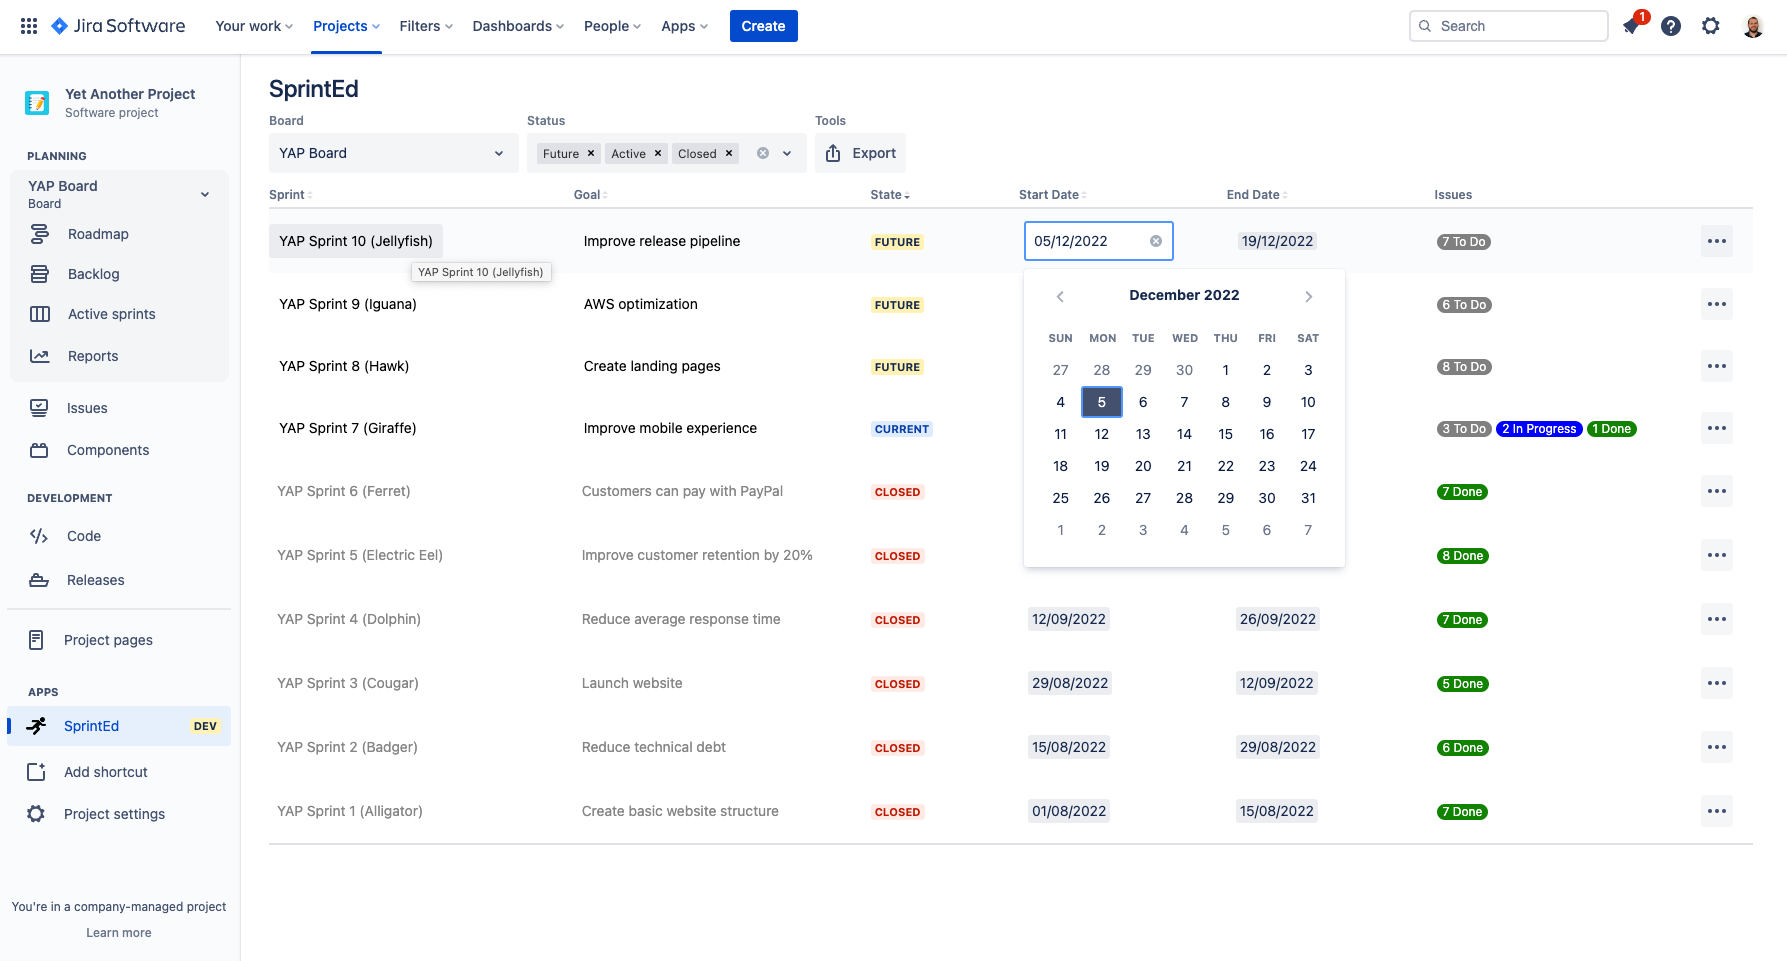1787x961 pixels.
Task: Click the Search field
Action: [1509, 26]
